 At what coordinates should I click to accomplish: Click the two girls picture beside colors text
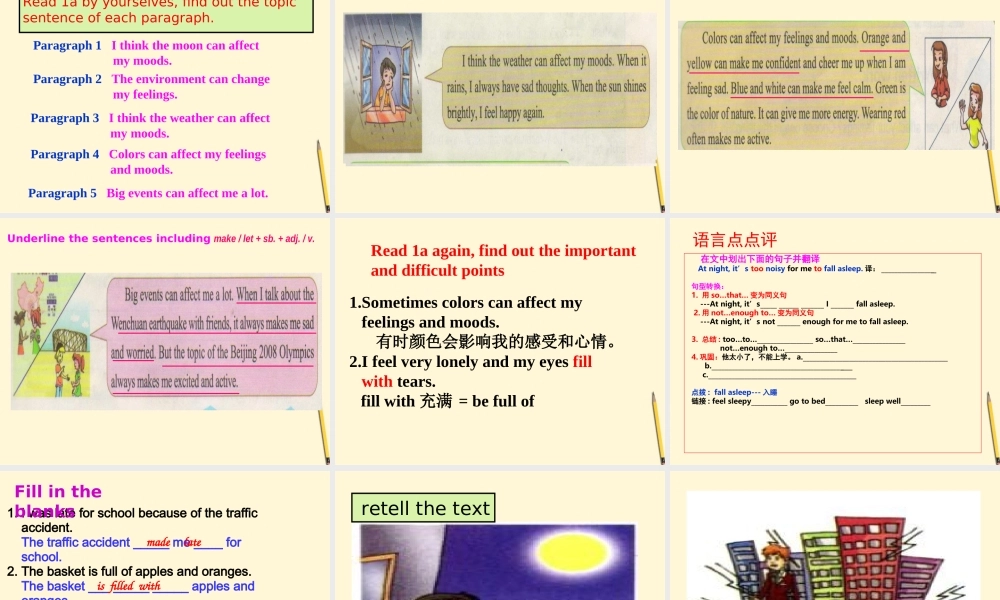(959, 94)
